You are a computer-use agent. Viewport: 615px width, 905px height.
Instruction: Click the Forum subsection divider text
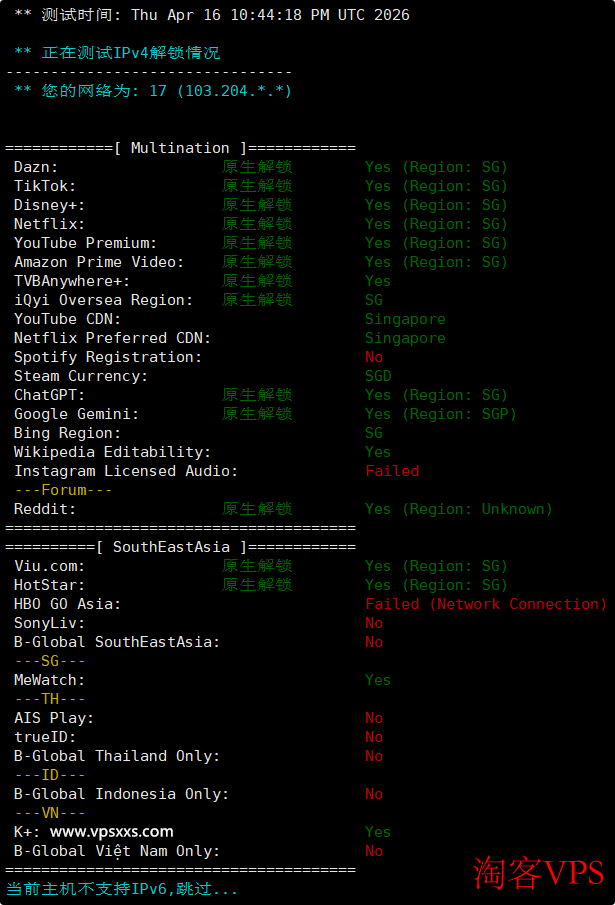63,490
